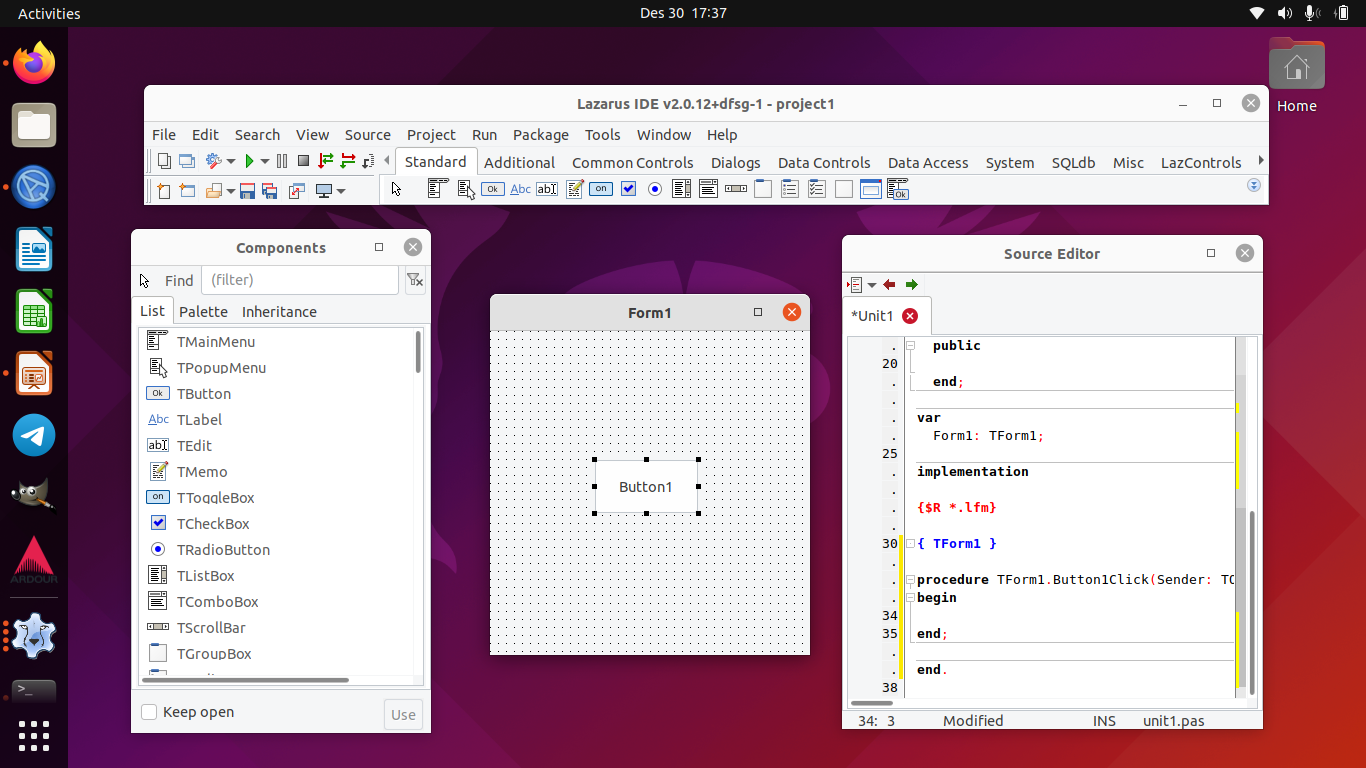Jump forward in Source Editor history

point(911,285)
